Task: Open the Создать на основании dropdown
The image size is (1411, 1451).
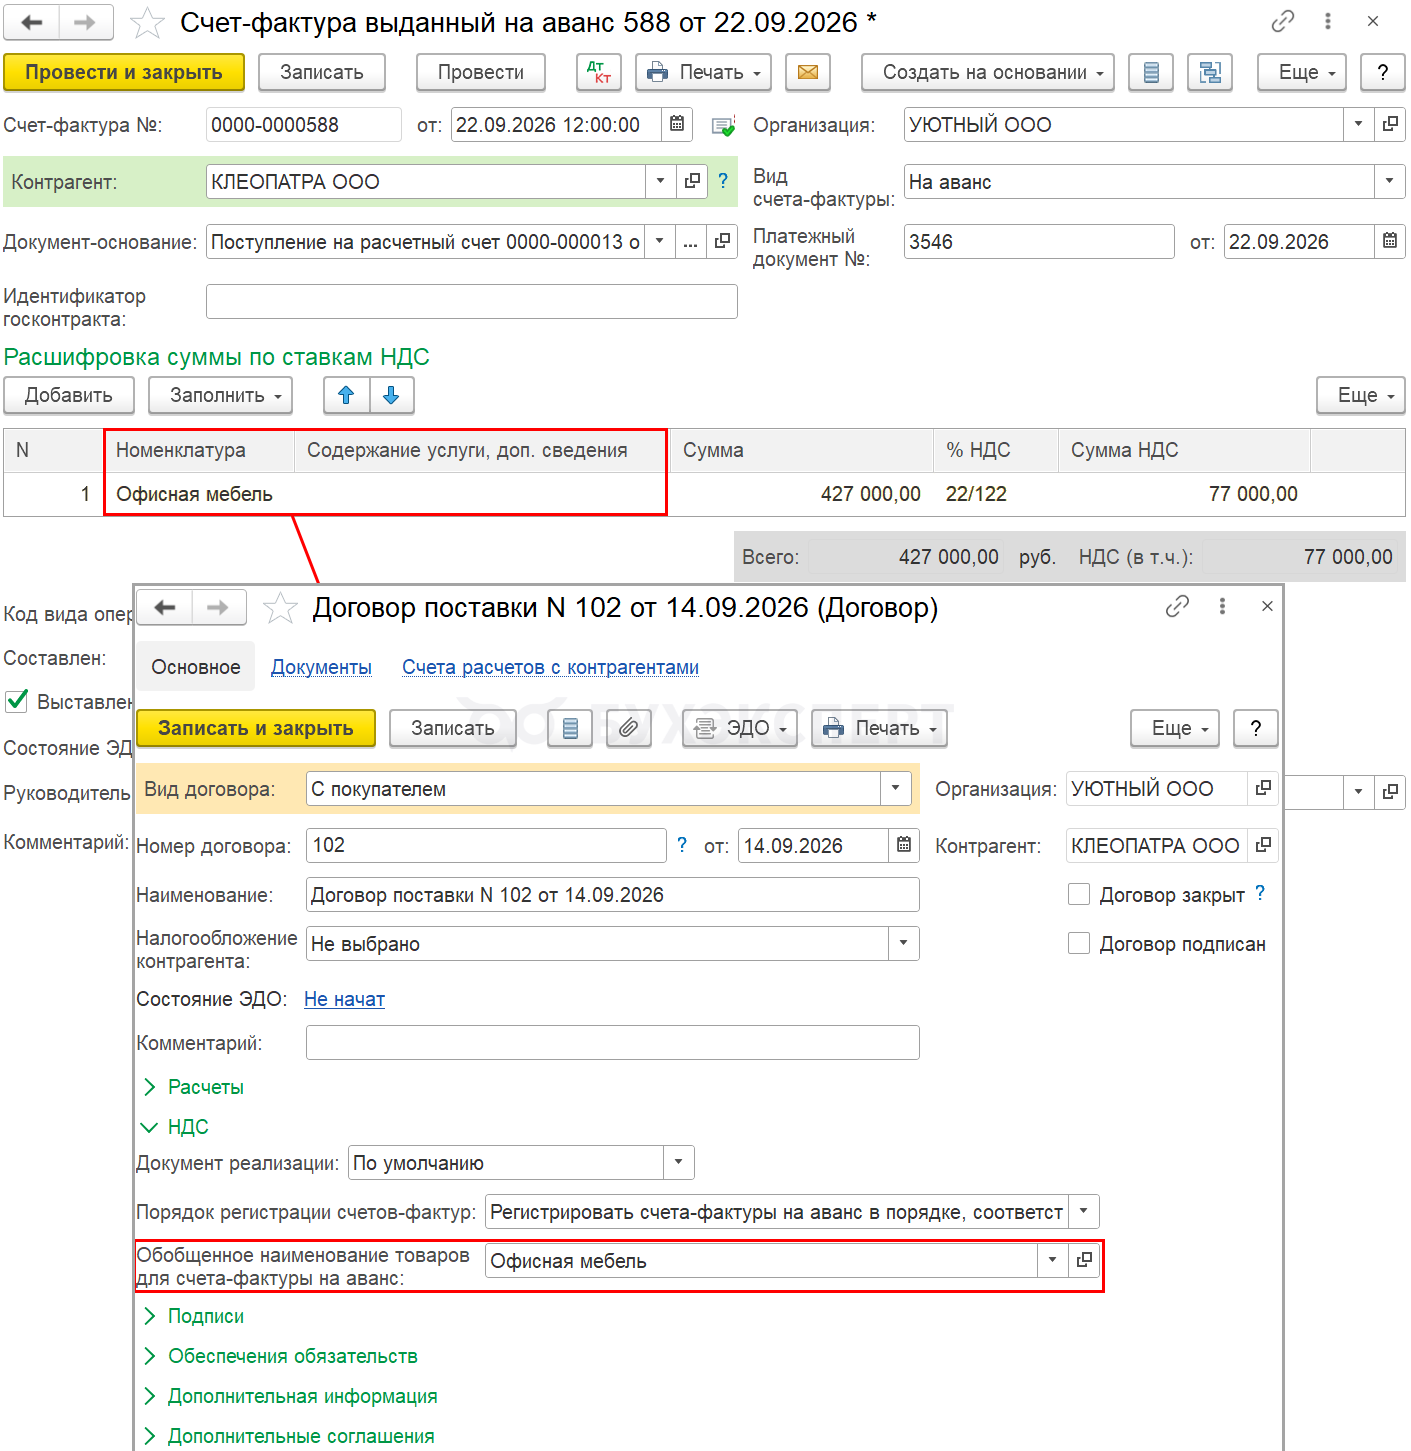Action: click(987, 72)
